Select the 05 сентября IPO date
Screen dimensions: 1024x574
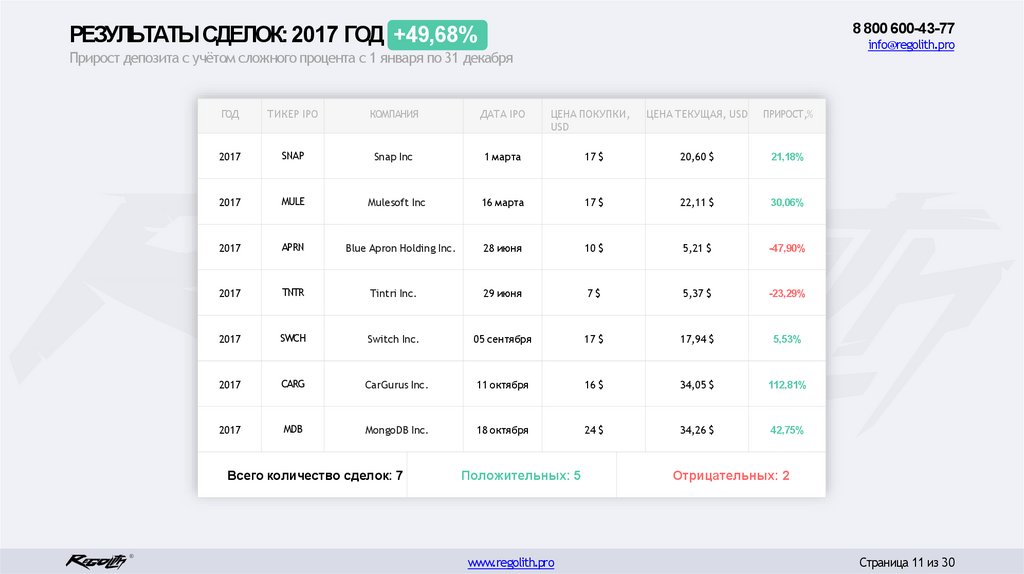click(x=502, y=339)
